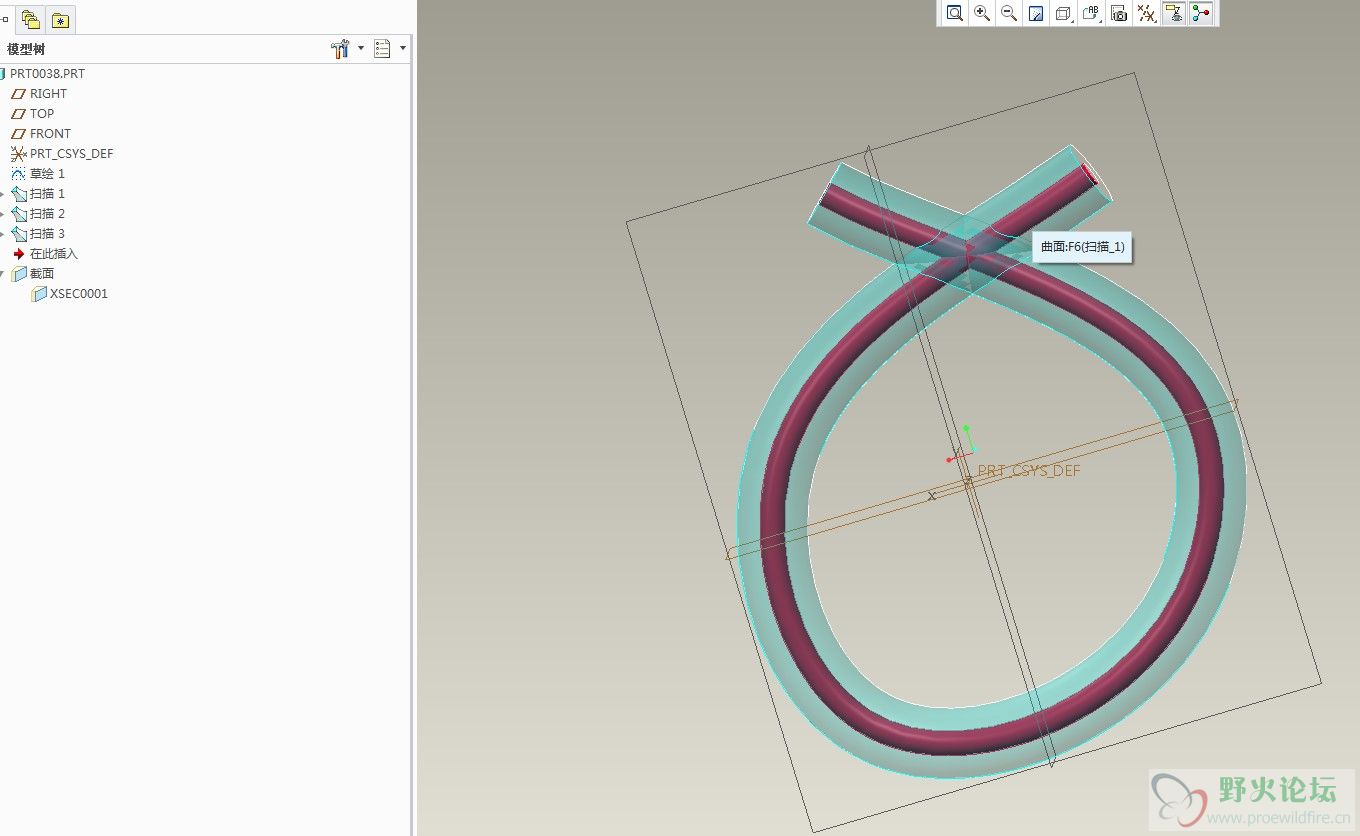The height and width of the screenshot is (836, 1360).
Task: Open the Settings dropdown arrow
Action: click(x=360, y=48)
